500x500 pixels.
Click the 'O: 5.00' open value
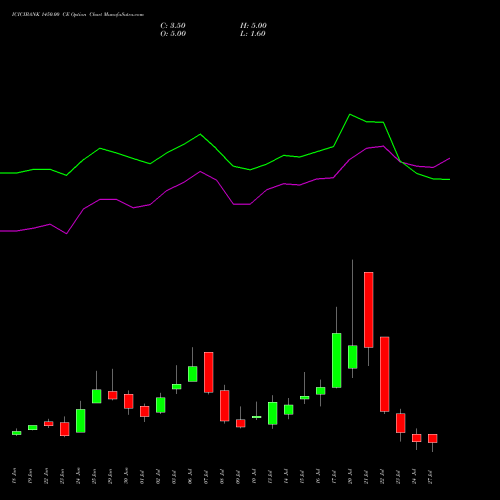pos(173,34)
